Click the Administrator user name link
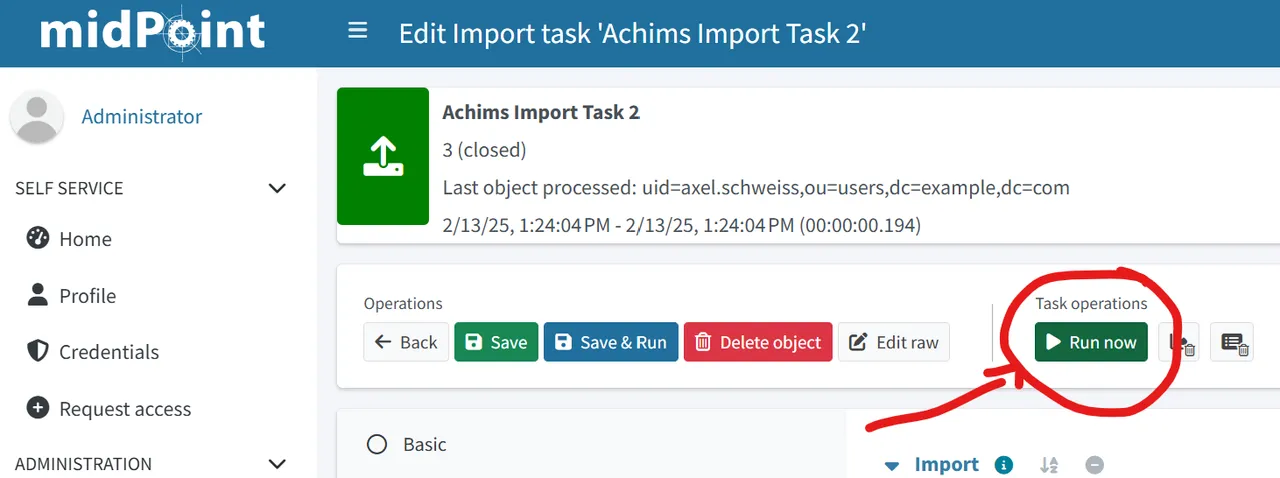The width and height of the screenshot is (1280, 478). pyautogui.click(x=142, y=116)
